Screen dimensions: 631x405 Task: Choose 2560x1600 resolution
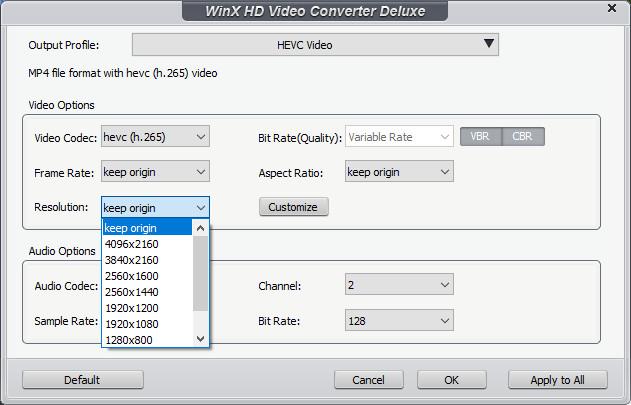[x=147, y=276]
